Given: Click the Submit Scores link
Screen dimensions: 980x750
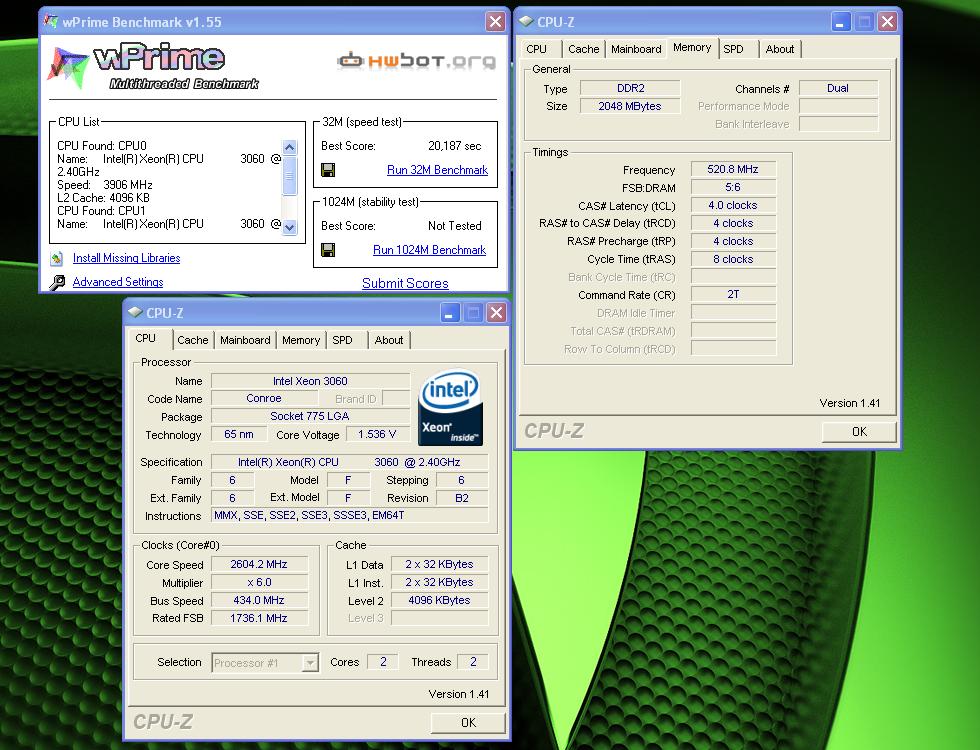Looking at the screenshot, I should (x=405, y=283).
